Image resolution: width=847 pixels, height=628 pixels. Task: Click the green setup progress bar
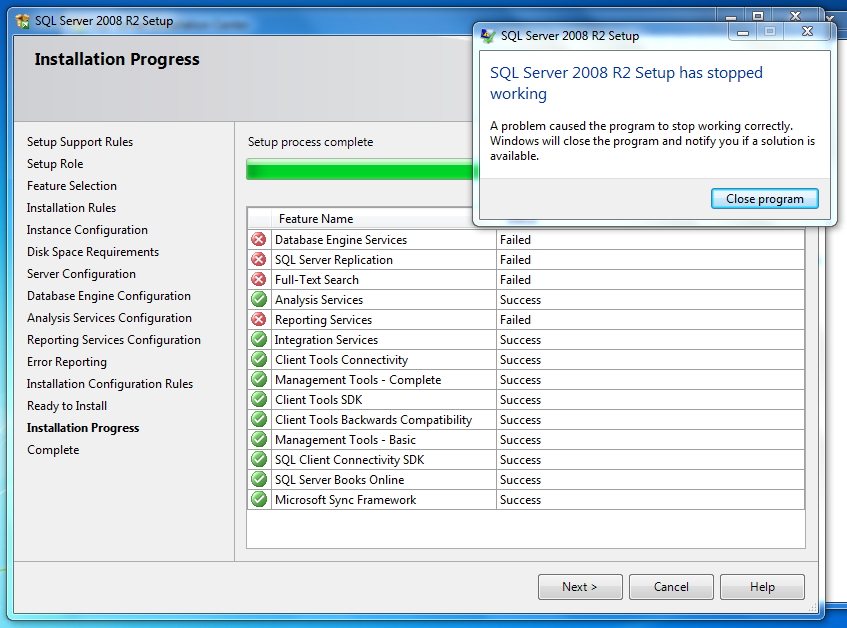coord(360,170)
